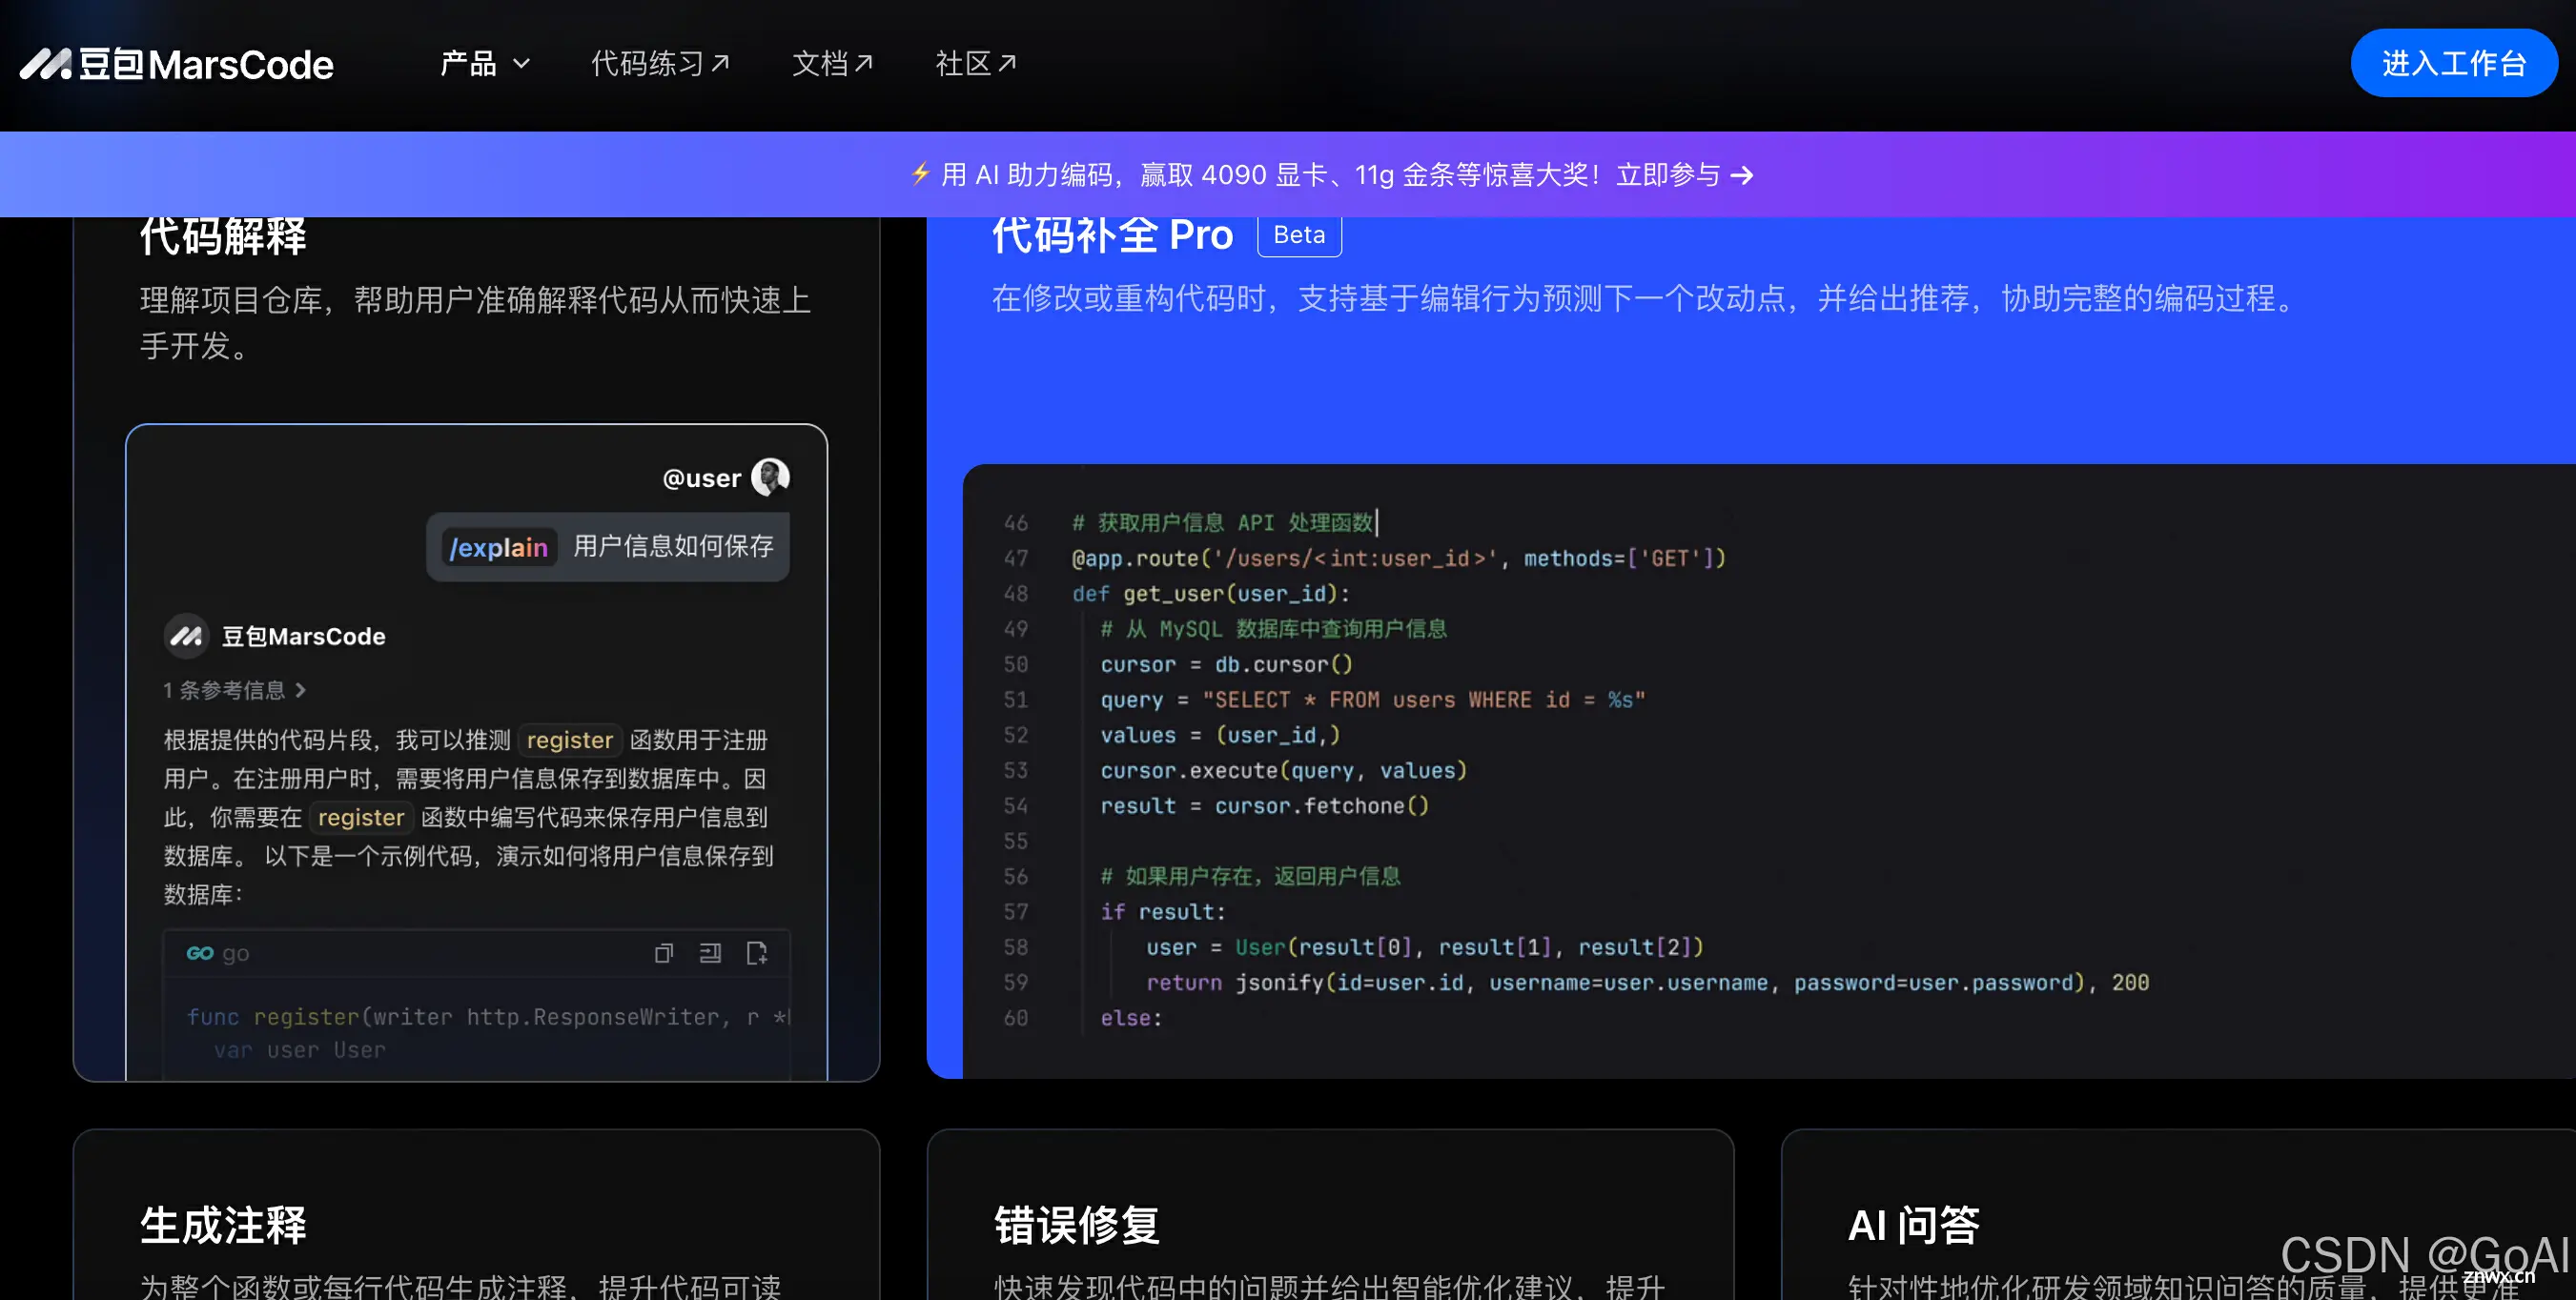Click cursor.execute line 53 in code
Screen dimensions: 2576x1300
(x=1283, y=770)
